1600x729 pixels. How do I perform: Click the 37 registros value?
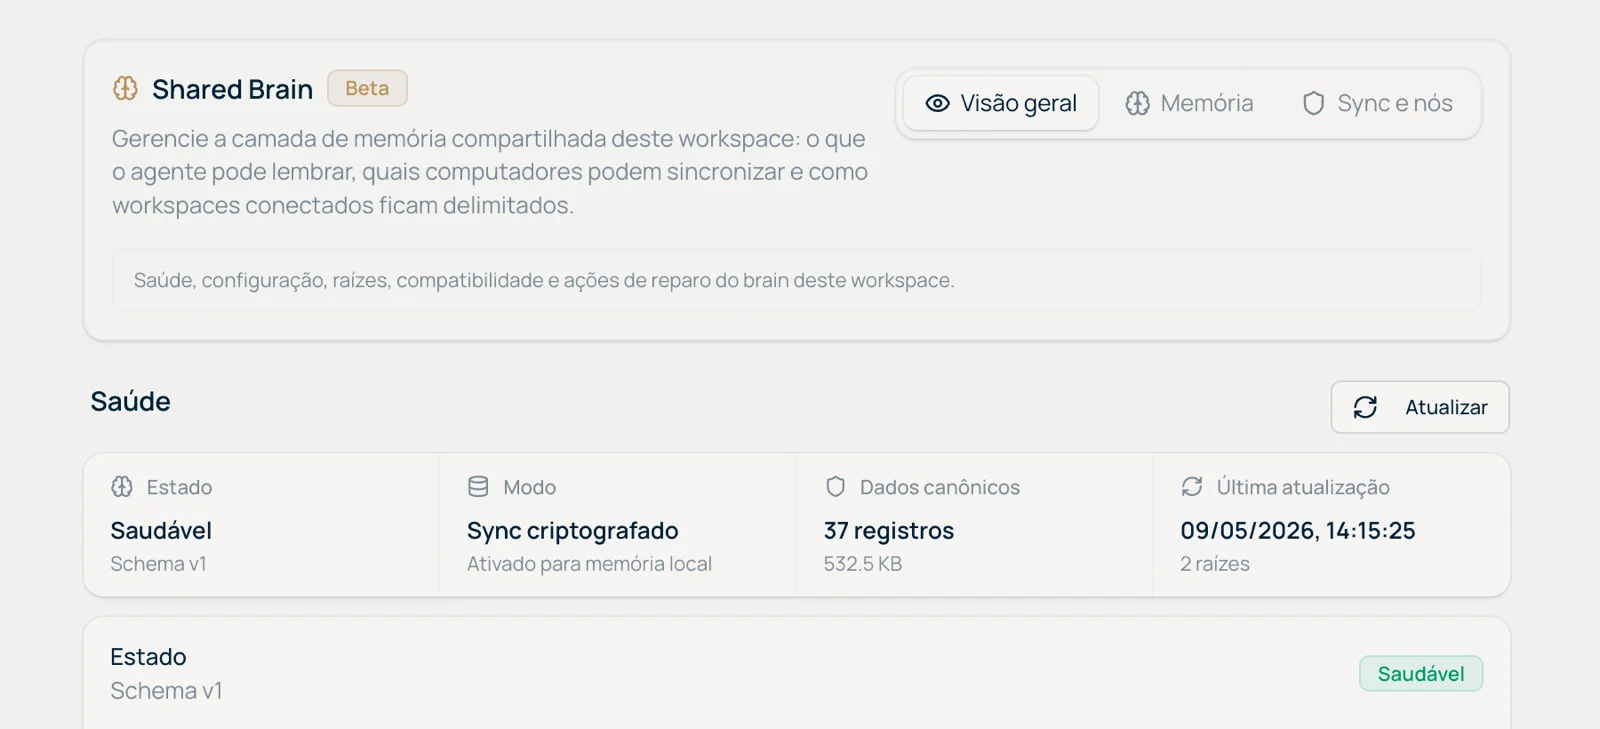(x=889, y=531)
